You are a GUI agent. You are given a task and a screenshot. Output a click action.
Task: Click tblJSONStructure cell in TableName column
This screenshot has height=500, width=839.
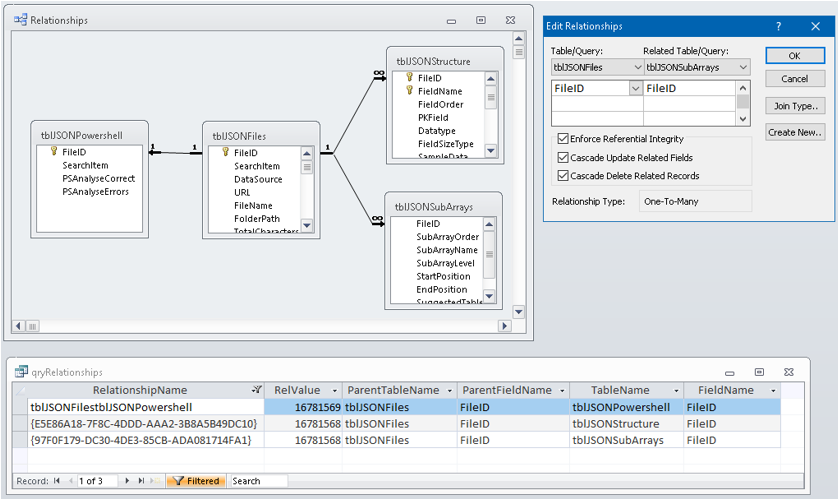[626, 424]
